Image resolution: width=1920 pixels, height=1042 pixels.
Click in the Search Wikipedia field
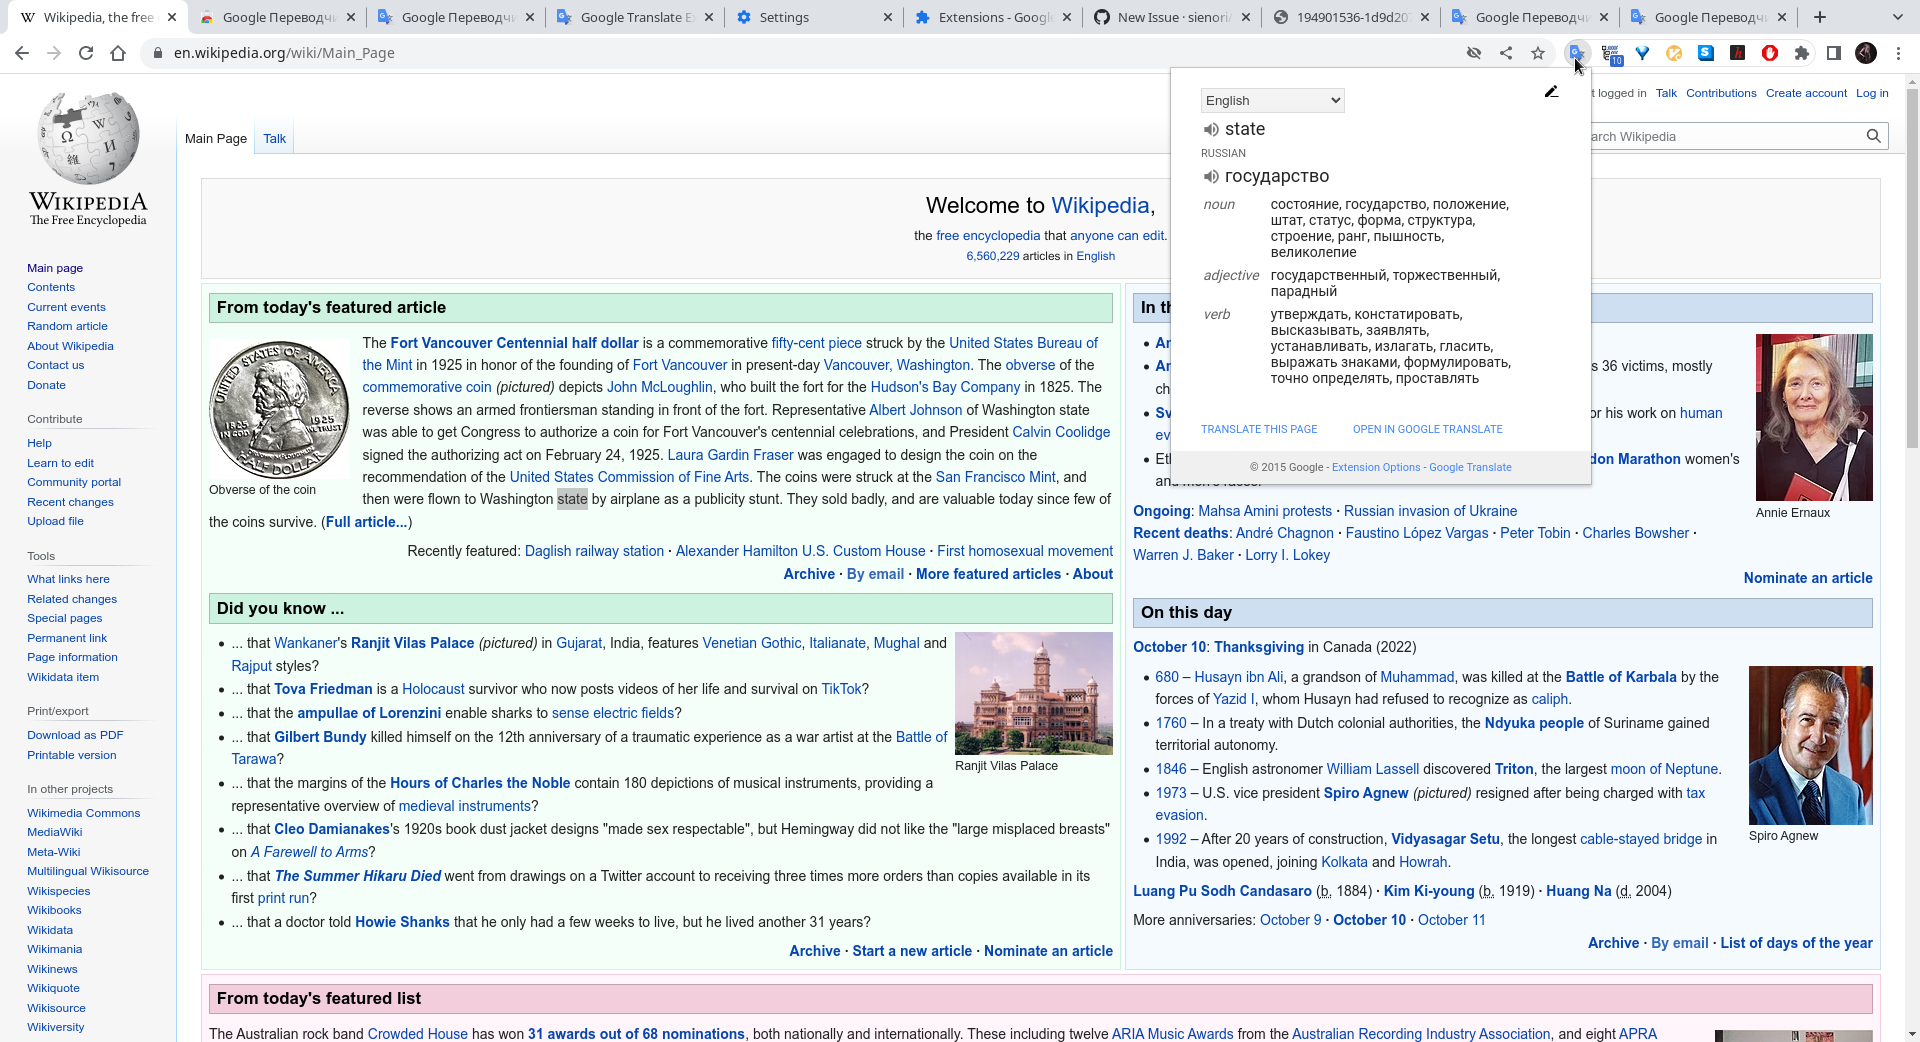pos(1724,136)
